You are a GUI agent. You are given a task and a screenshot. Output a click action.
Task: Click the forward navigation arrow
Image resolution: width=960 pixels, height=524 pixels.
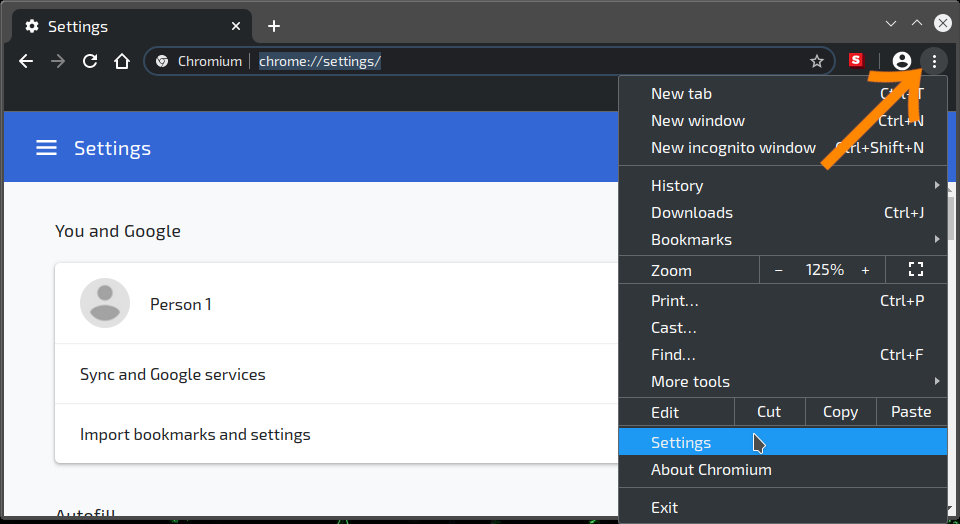(58, 61)
